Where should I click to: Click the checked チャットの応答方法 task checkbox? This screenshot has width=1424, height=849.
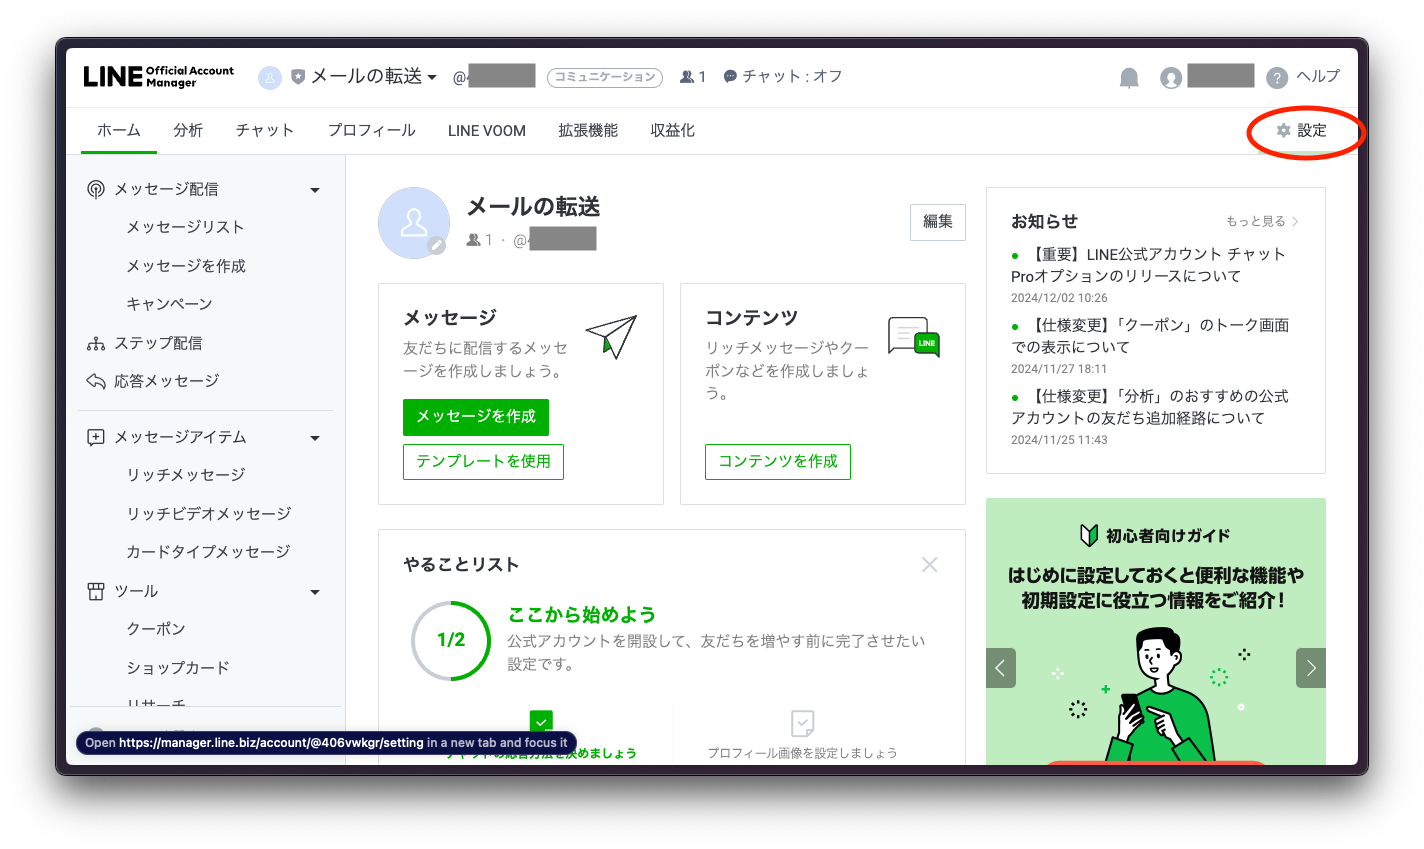[x=540, y=722]
